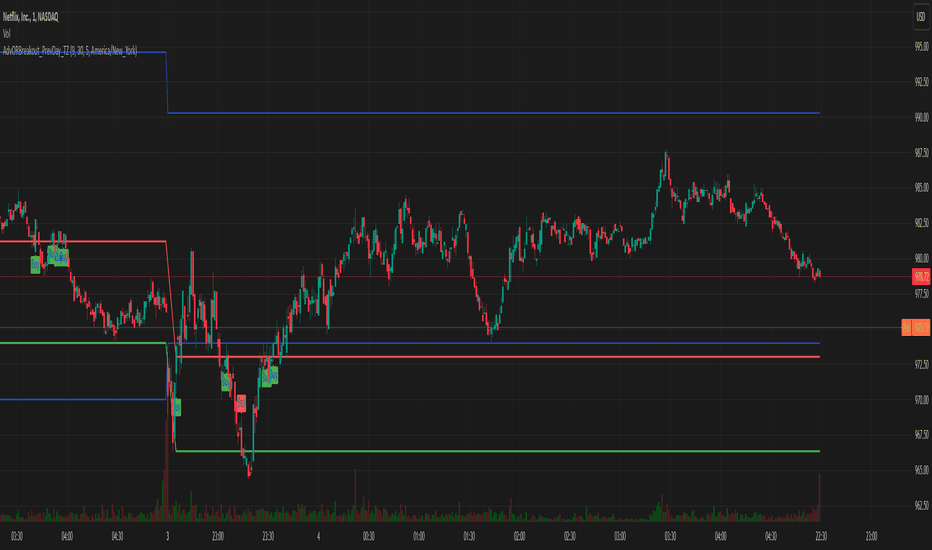The image size is (932, 550).
Task: Click the 987.50 price axis label
Action: pos(921,153)
